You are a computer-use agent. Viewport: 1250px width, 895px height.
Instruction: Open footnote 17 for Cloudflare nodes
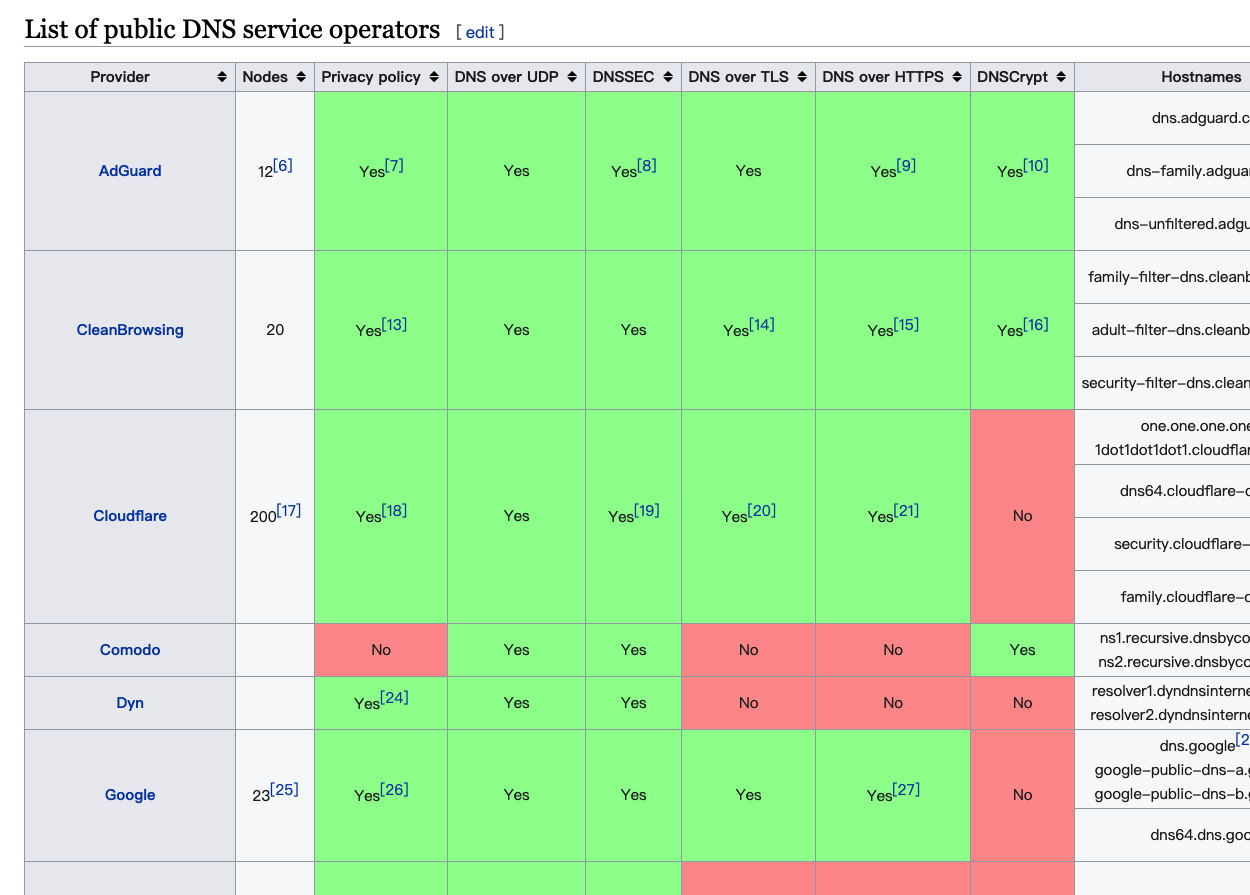click(289, 510)
